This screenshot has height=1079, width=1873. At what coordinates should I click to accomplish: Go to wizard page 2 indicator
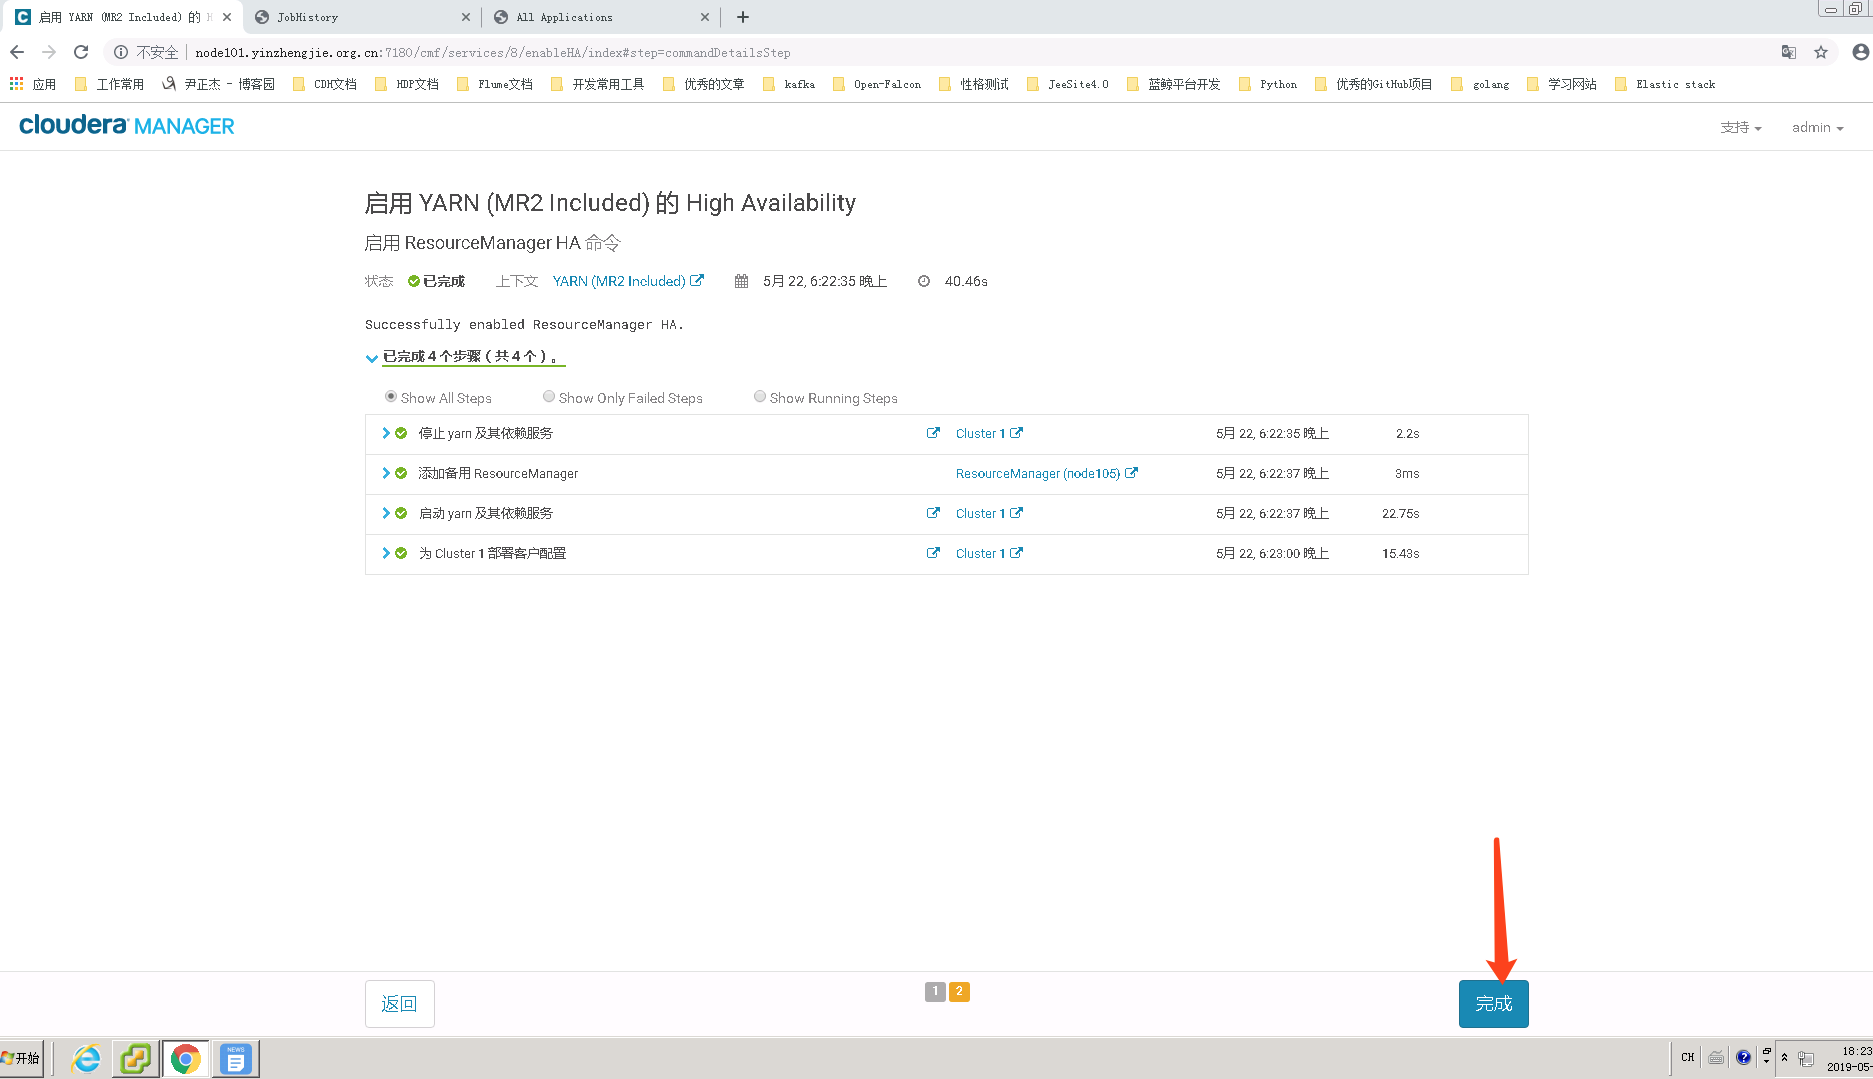click(959, 991)
